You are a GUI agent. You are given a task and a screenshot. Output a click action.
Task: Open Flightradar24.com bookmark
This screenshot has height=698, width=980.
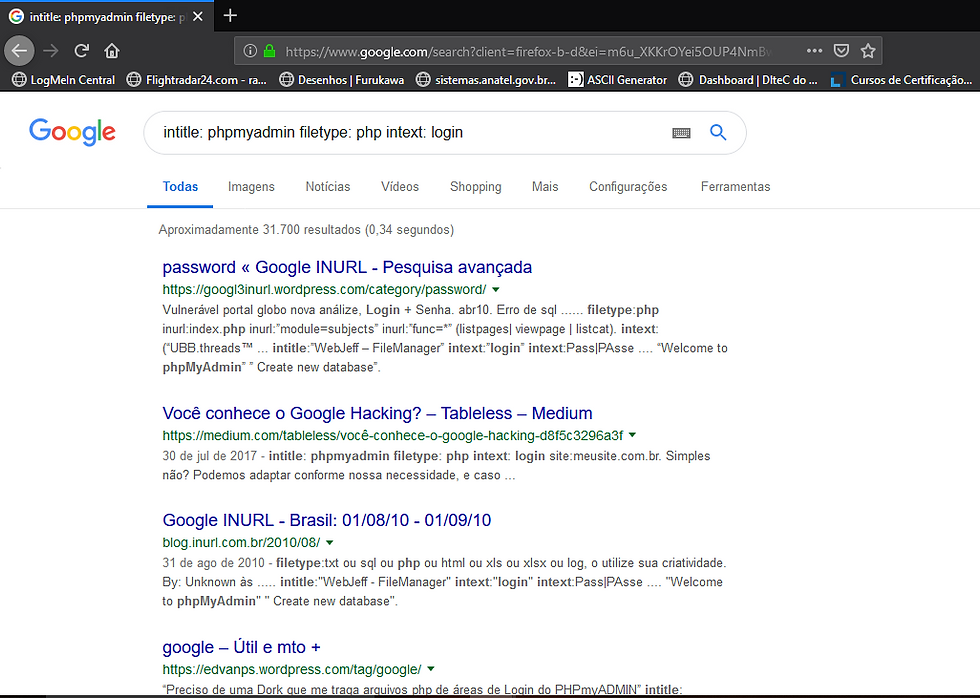coord(197,80)
